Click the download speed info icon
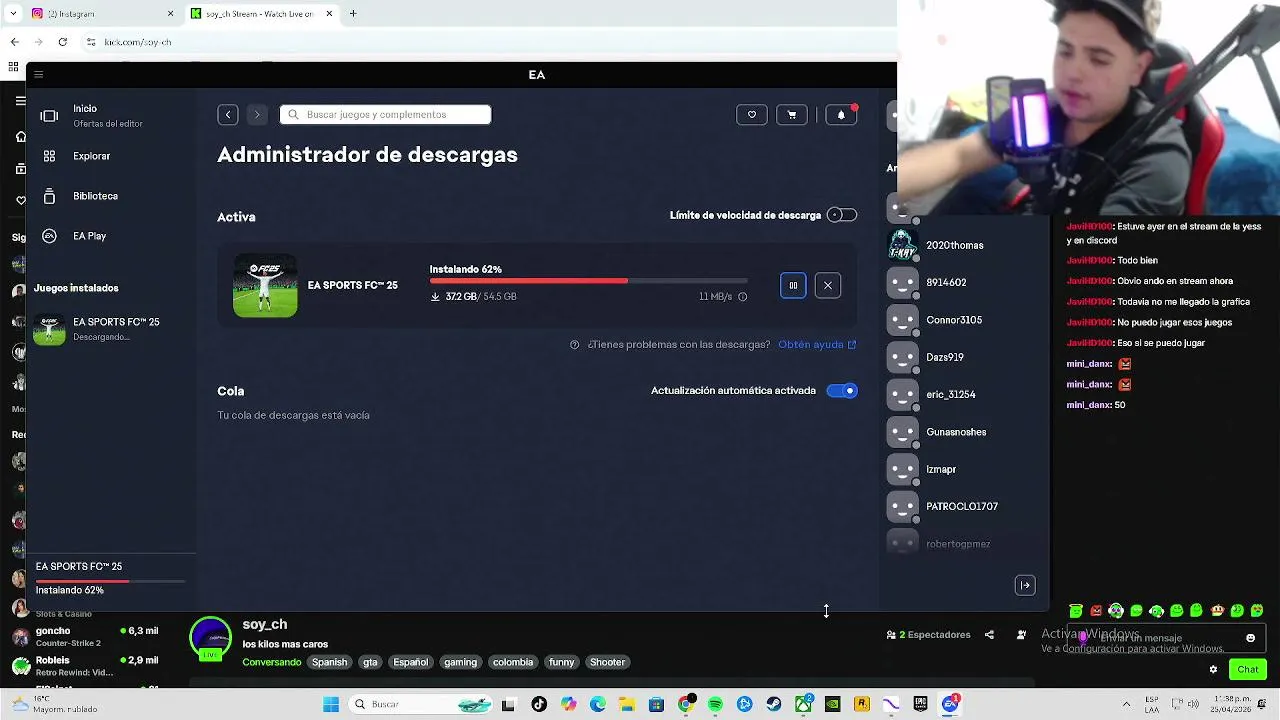This screenshot has height=720, width=1280. [742, 297]
